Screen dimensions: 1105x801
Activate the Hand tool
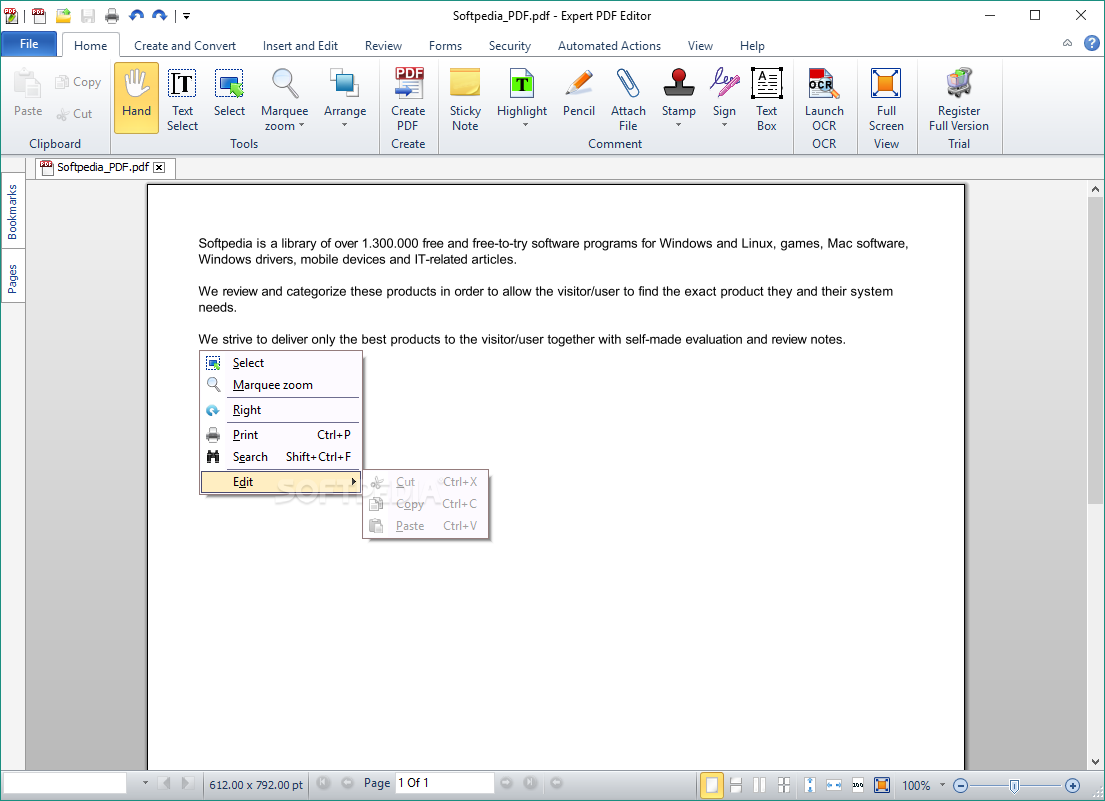pos(136,98)
